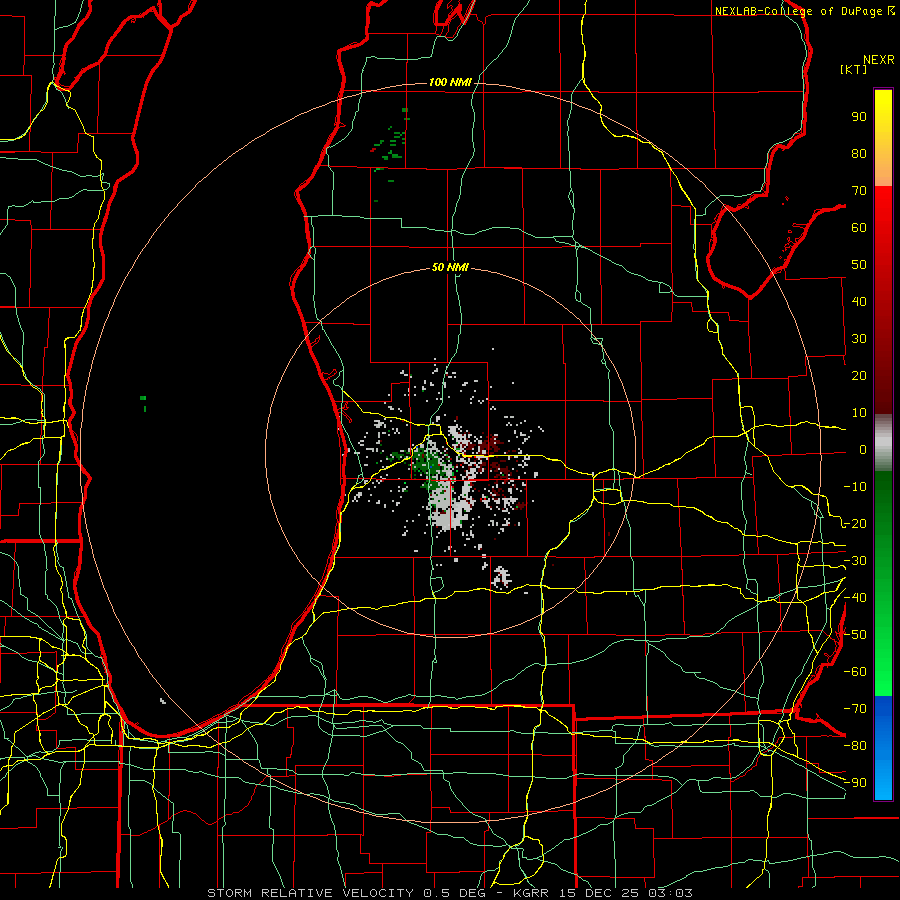Click the 40 value on the velocity scale
The image size is (900, 900).
pos(859,301)
